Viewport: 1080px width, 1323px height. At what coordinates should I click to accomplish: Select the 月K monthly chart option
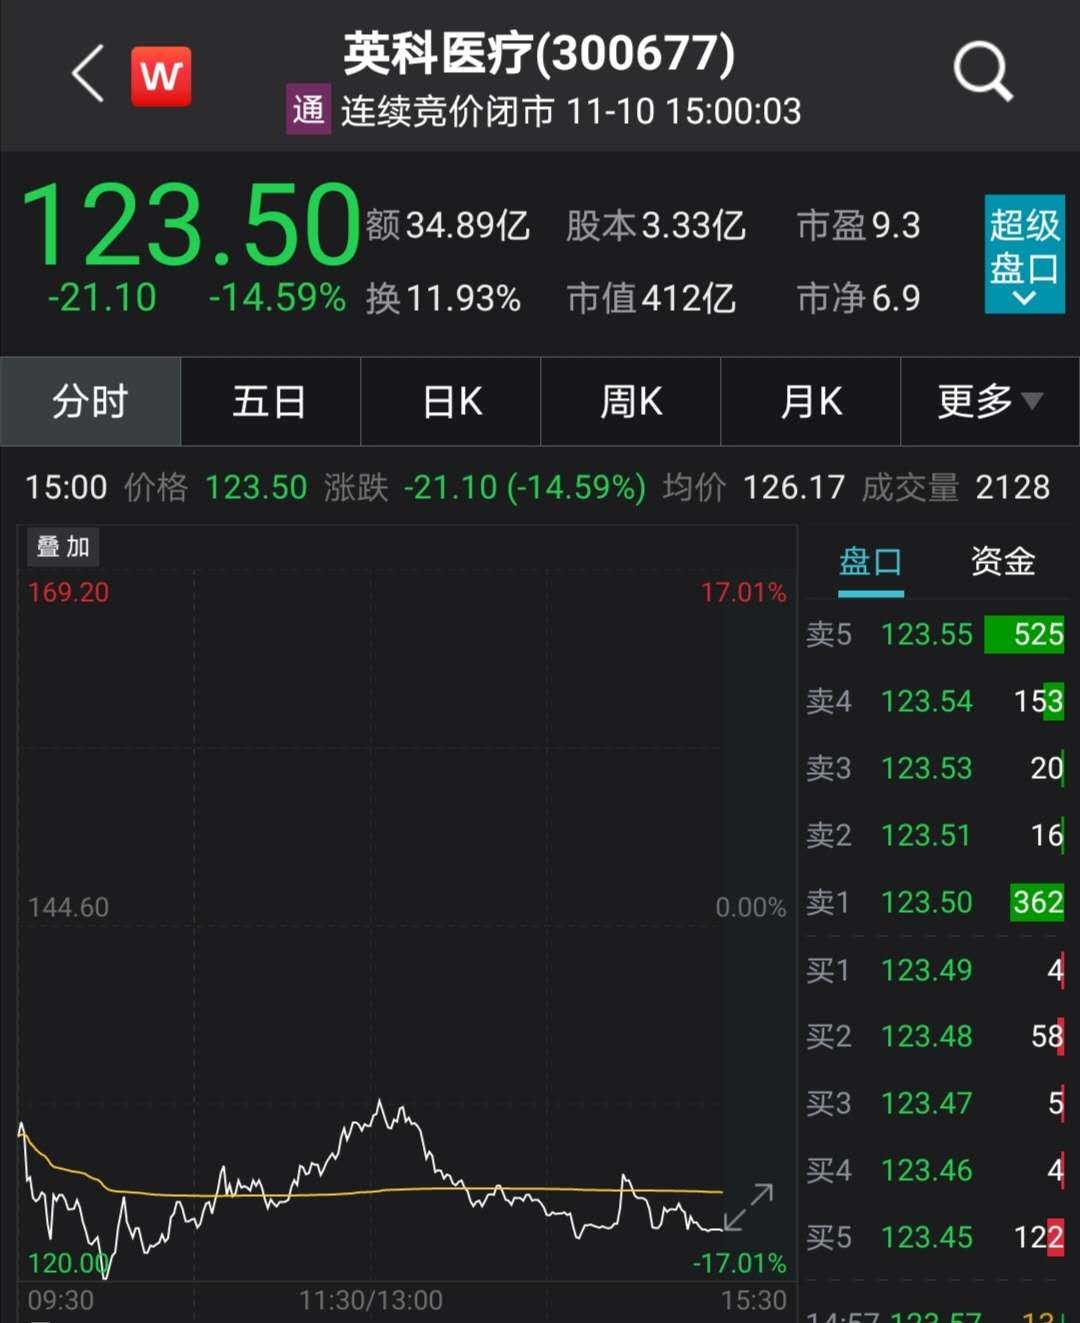click(810, 401)
